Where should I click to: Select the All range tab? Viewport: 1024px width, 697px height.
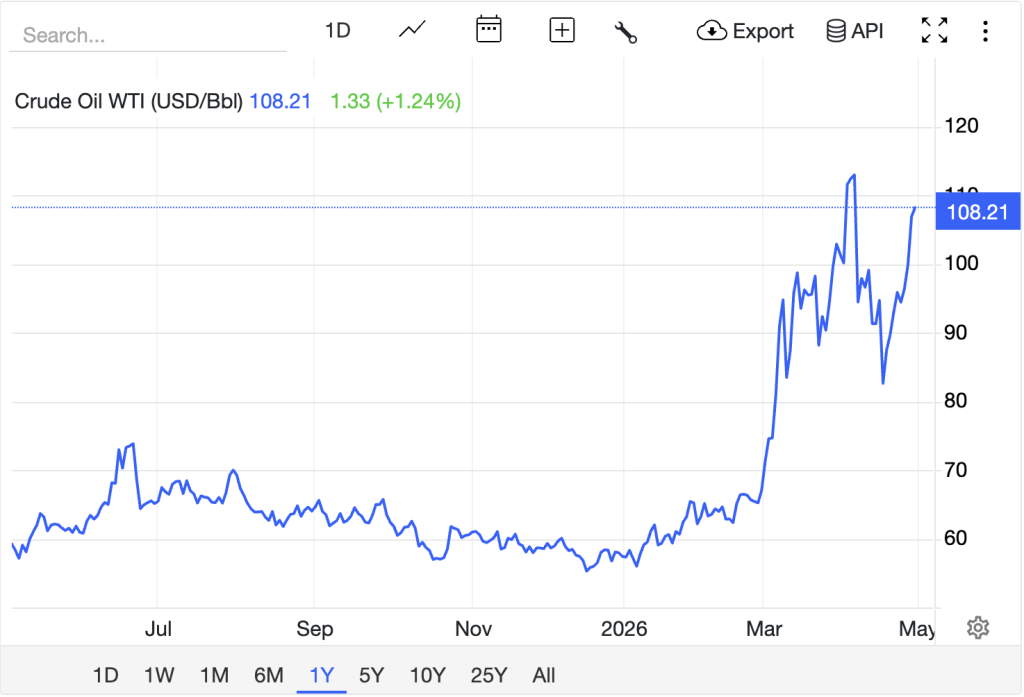(x=543, y=675)
